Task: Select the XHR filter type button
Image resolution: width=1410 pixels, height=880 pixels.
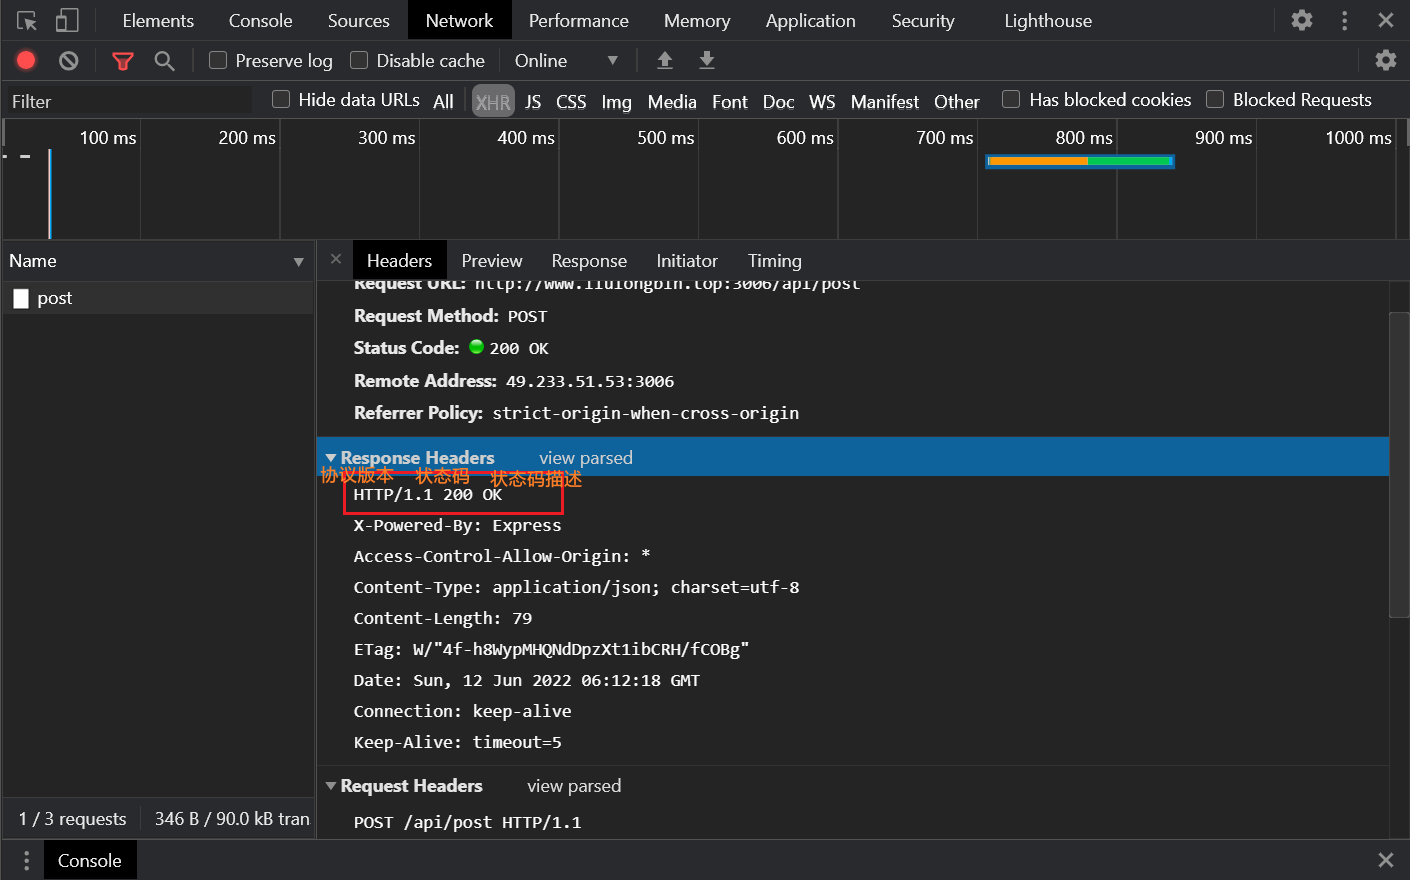Action: point(492,102)
